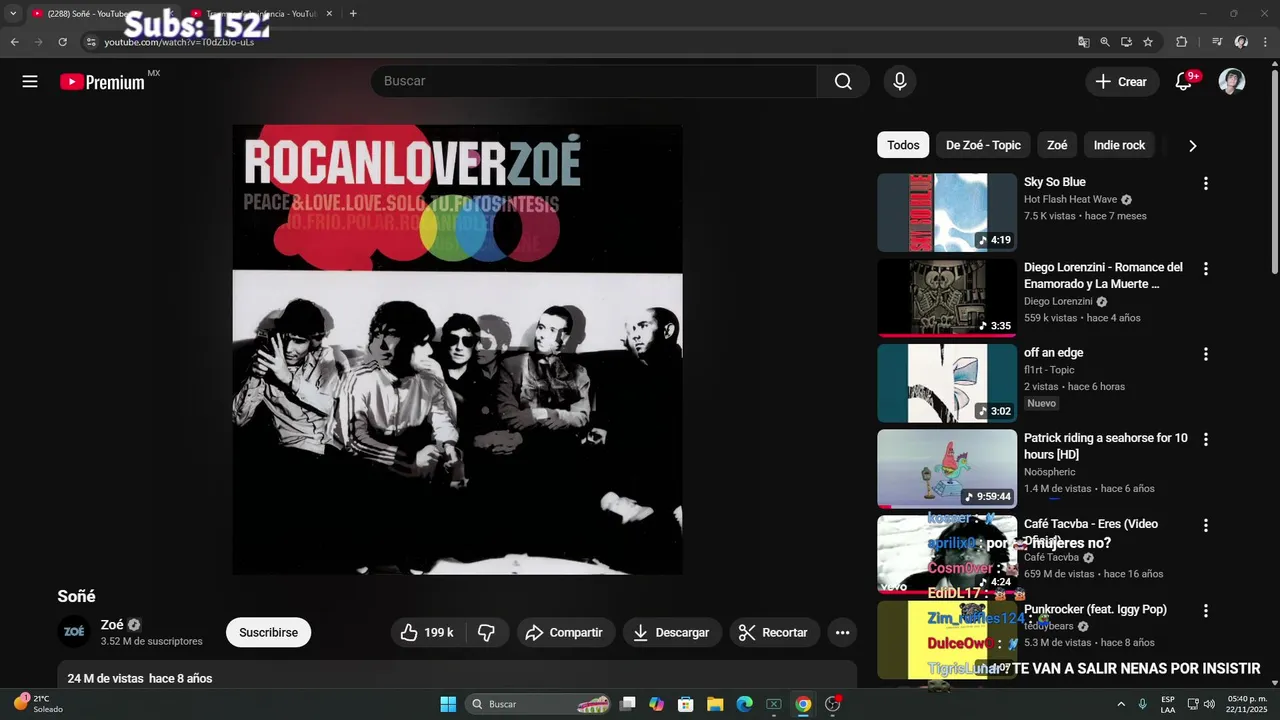Go to YouTube Premium home logo
Viewport: 1280px width, 720px height.
(x=102, y=82)
